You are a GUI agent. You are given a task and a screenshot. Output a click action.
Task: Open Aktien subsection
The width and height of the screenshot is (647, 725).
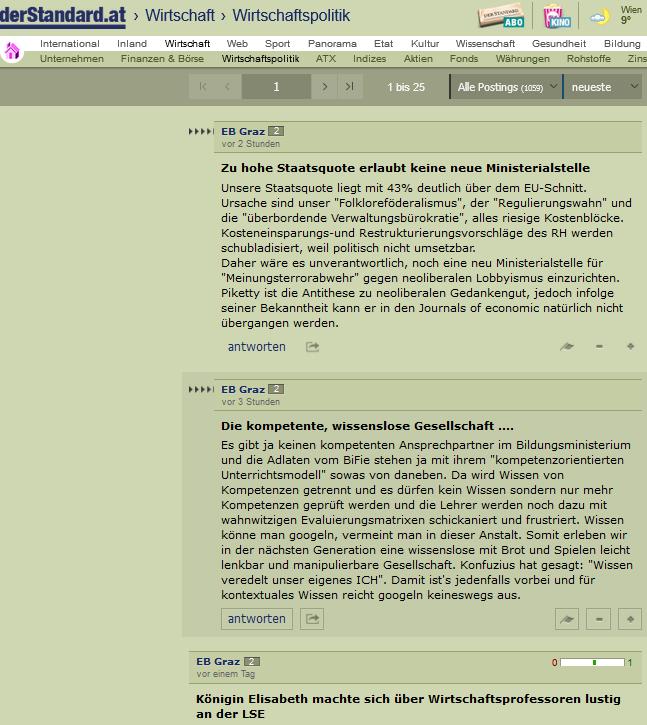418,59
